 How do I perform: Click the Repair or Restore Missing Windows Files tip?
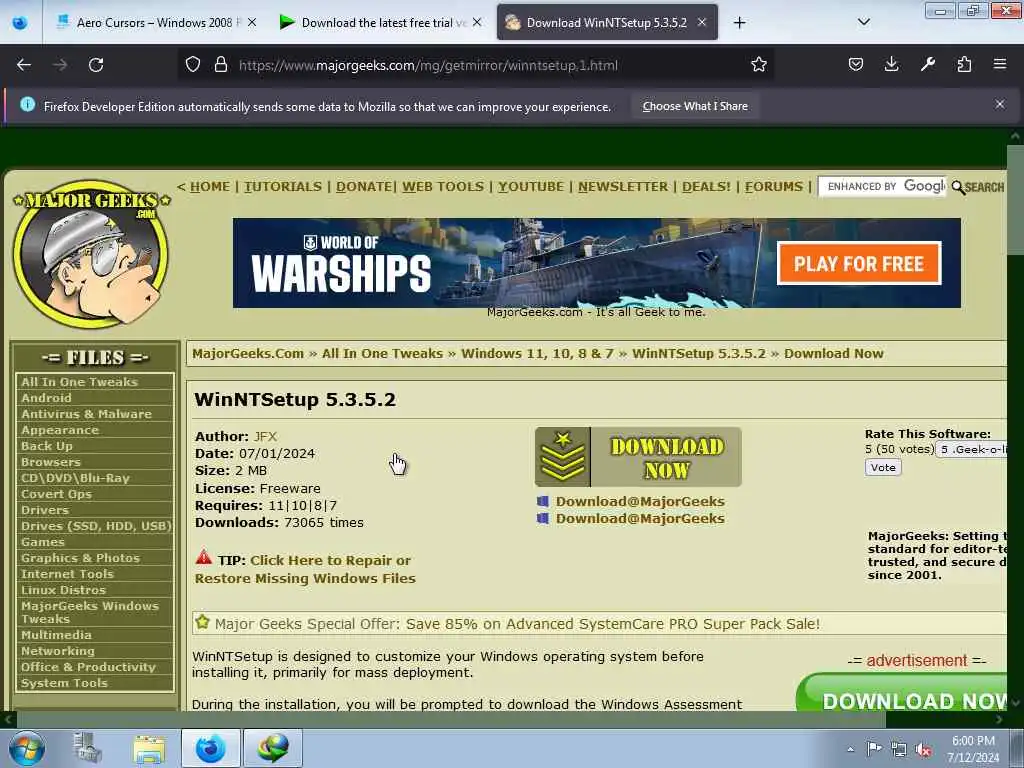click(x=305, y=569)
